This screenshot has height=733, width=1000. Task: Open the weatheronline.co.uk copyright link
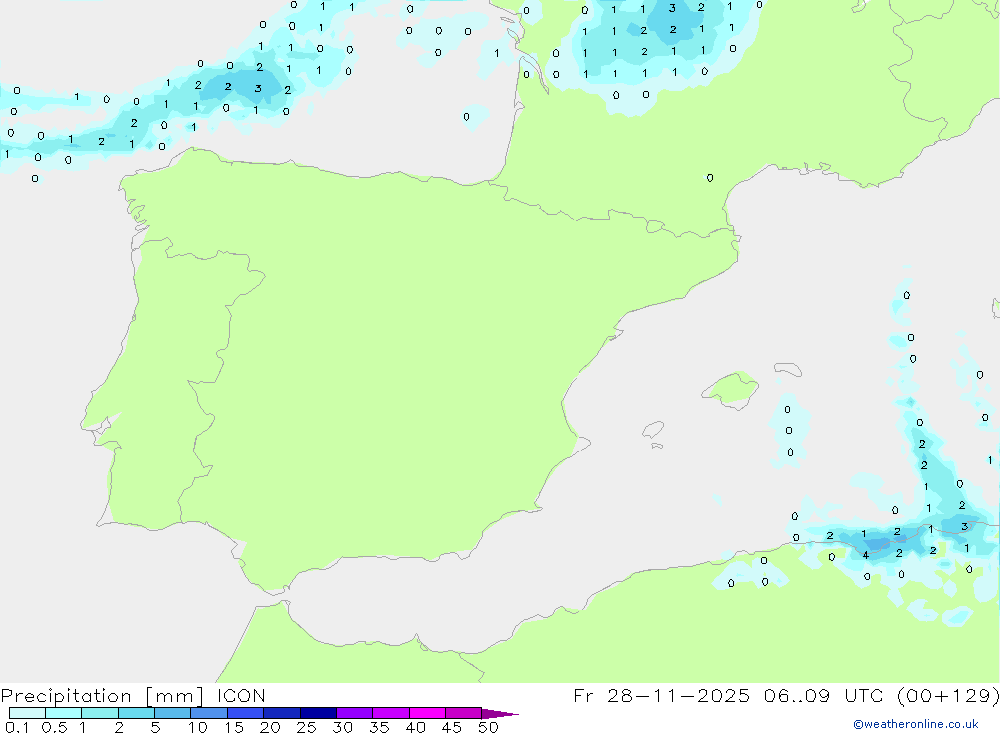916,724
